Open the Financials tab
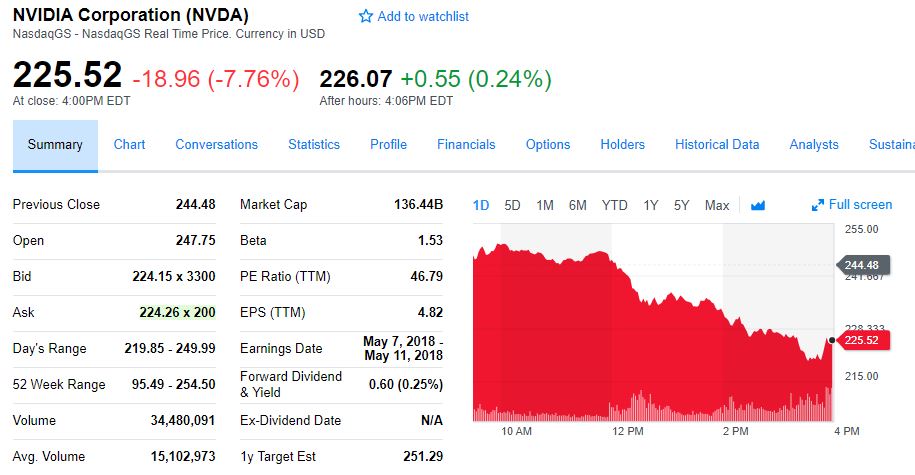This screenshot has width=915, height=475. click(466, 145)
